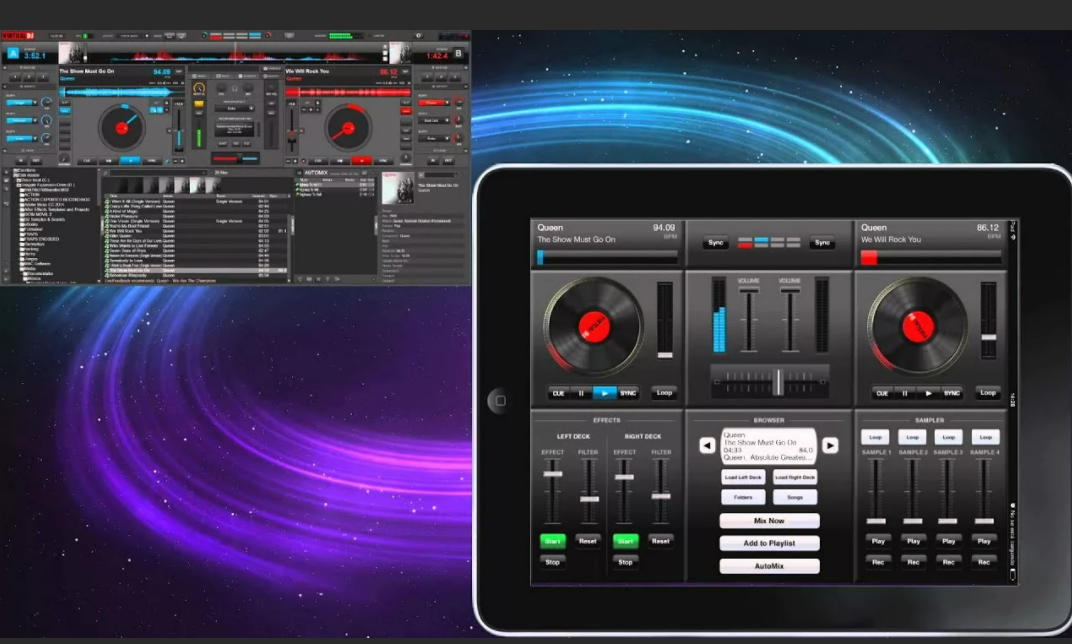Click the VirtualDJ crossfader

tap(234, 159)
